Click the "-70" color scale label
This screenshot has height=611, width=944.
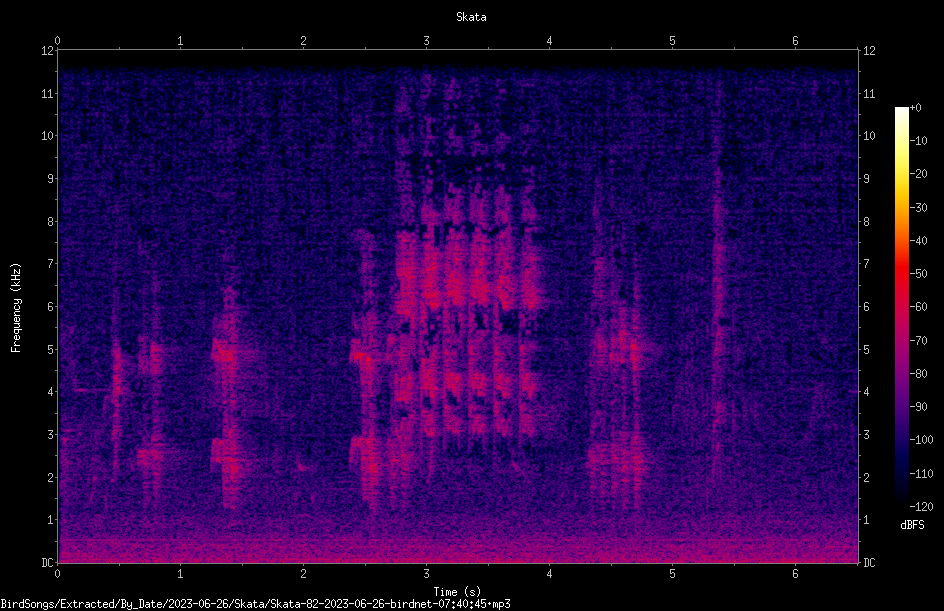pyautogui.click(x=918, y=341)
